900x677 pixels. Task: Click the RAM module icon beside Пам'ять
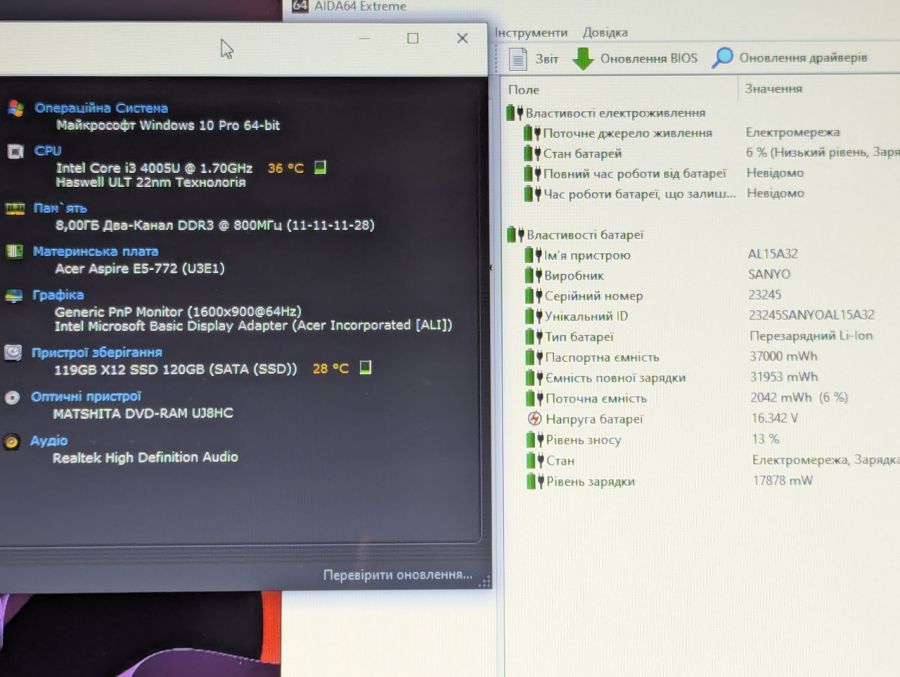click(15, 208)
